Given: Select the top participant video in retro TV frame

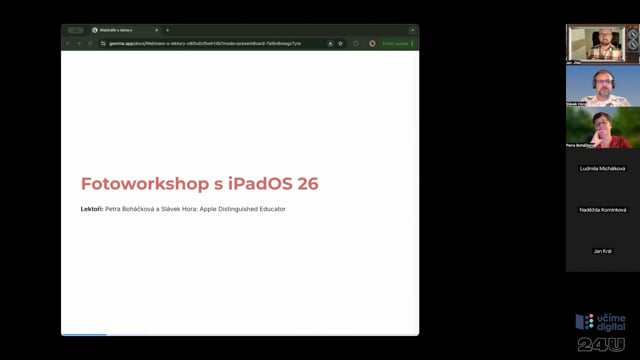Looking at the screenshot, I should (x=602, y=44).
